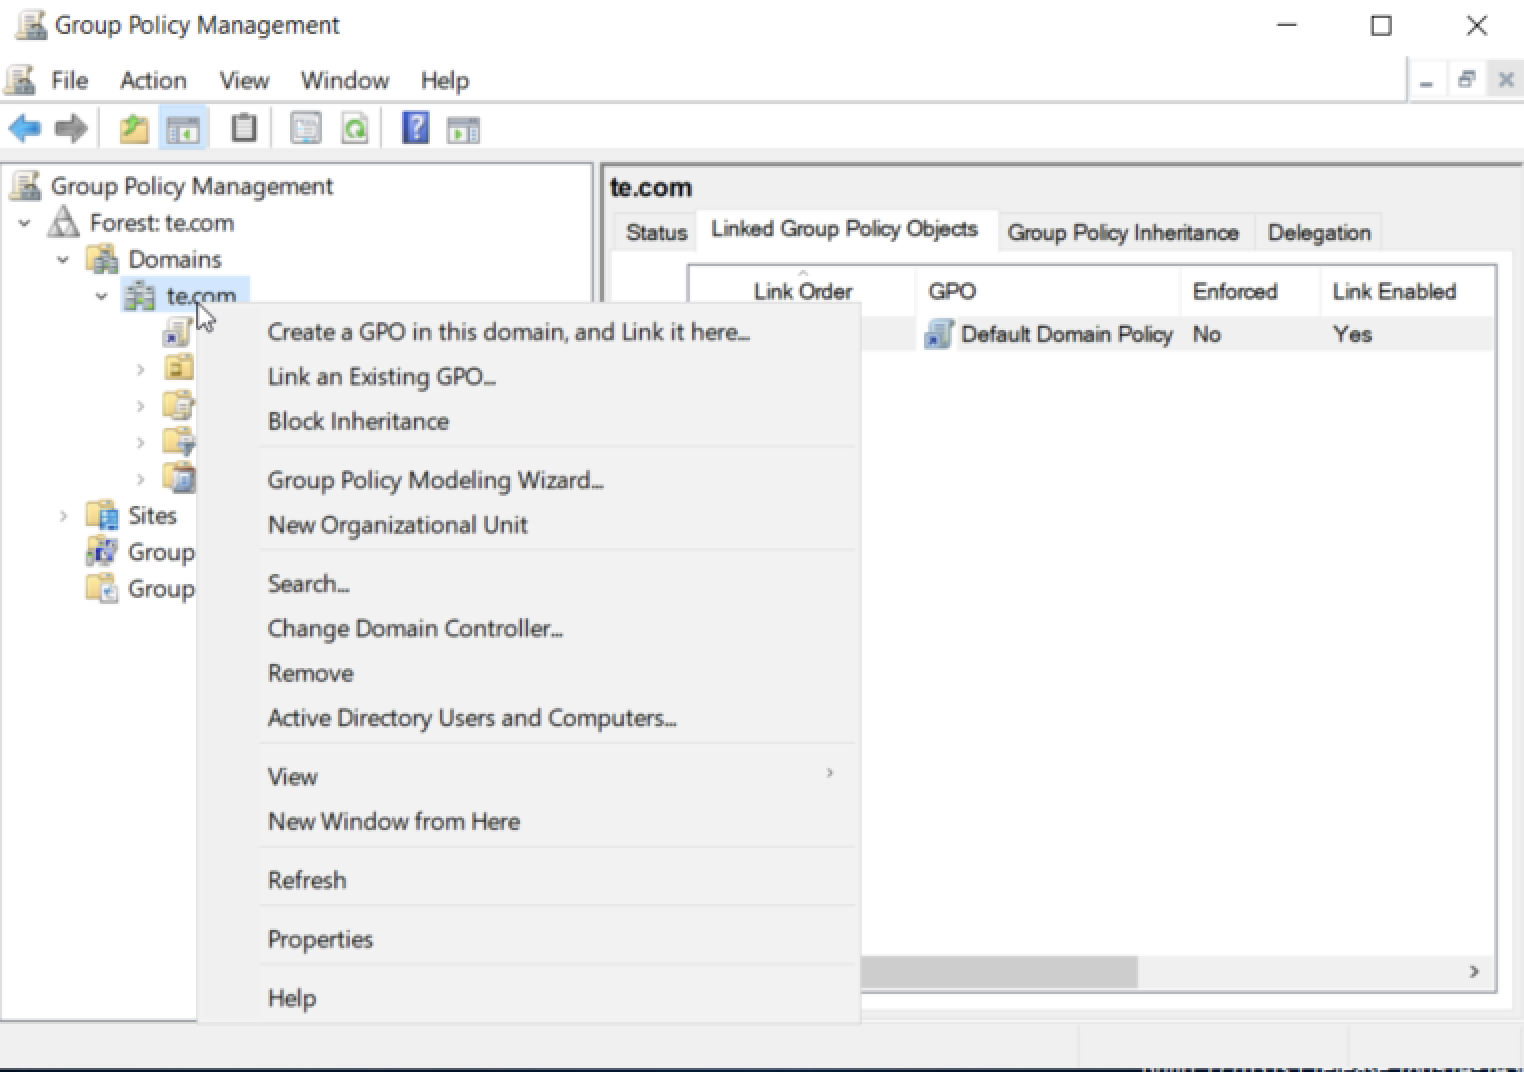The image size is (1524, 1072).
Task: Click the Group Policy Management root icon
Action: coord(25,186)
